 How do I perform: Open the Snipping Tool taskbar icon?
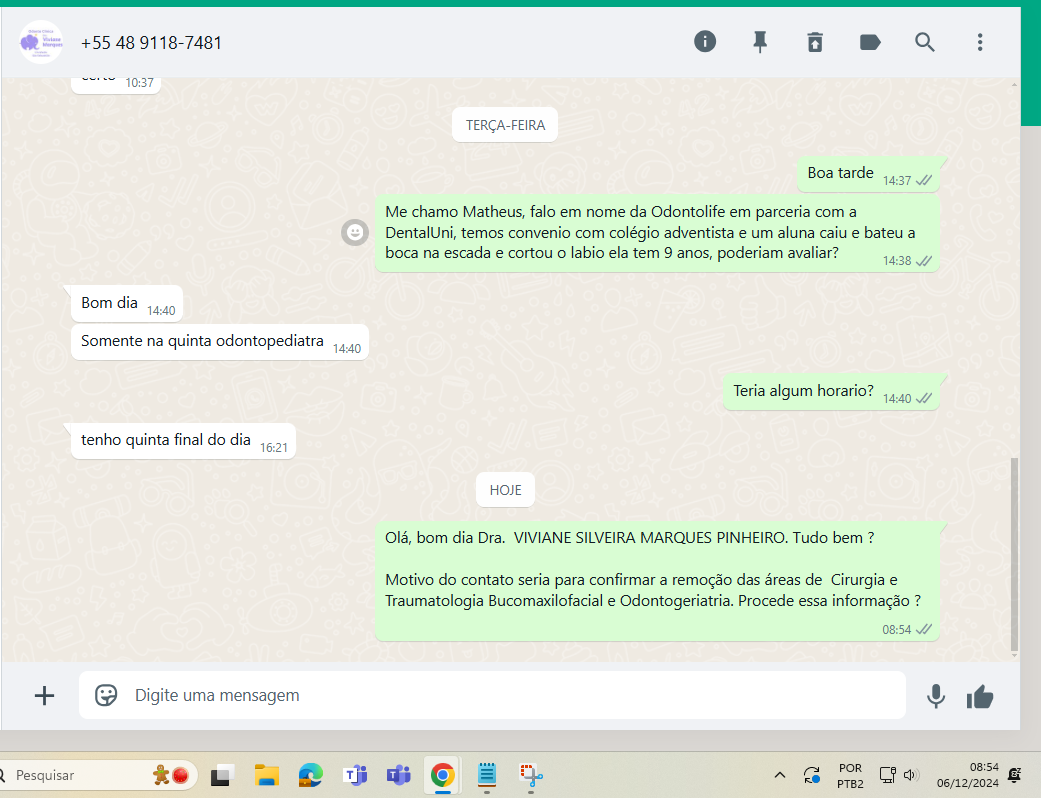tap(530, 775)
